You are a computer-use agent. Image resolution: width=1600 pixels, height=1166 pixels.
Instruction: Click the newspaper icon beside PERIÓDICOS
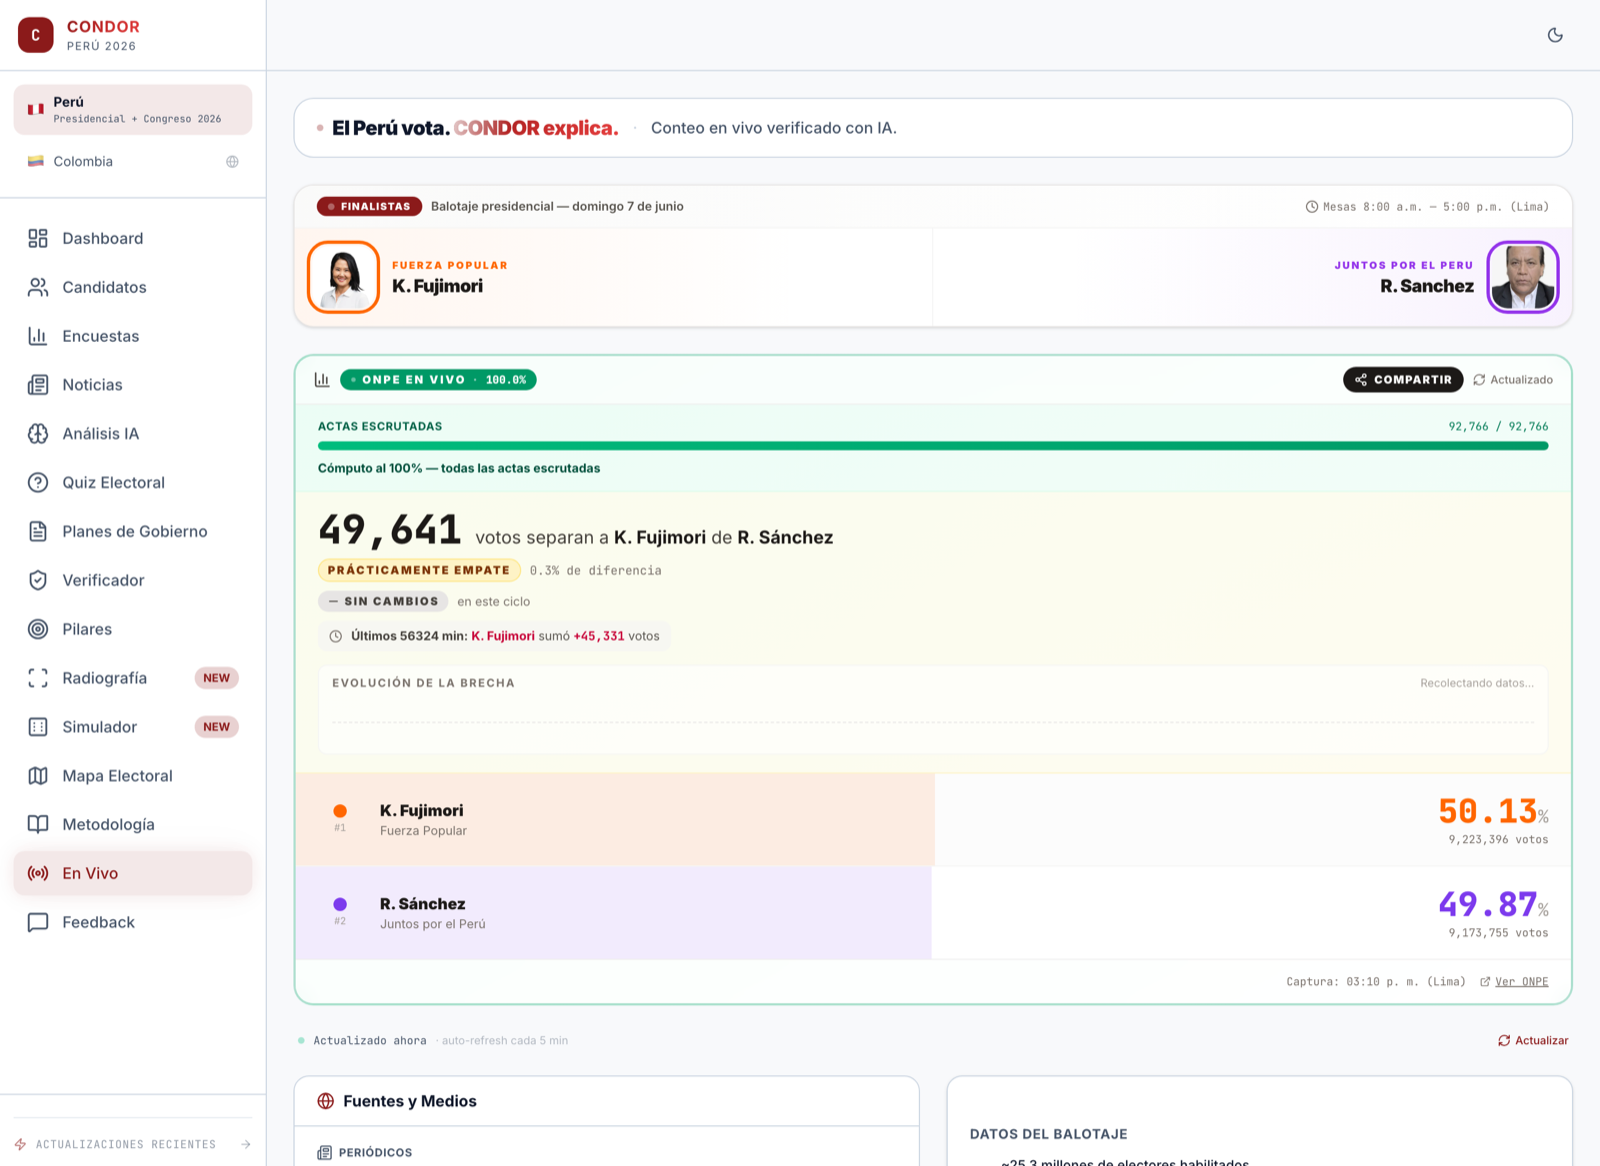[324, 1153]
